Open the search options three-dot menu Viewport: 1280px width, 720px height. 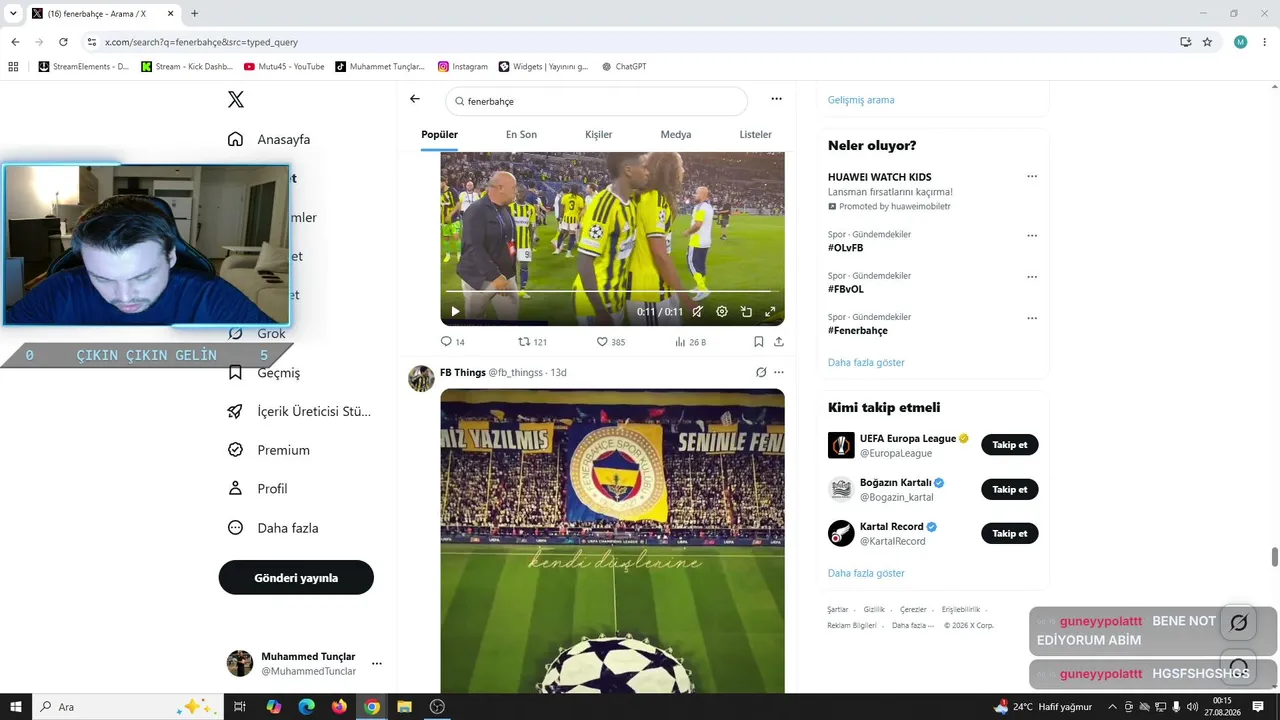pyautogui.click(x=776, y=99)
